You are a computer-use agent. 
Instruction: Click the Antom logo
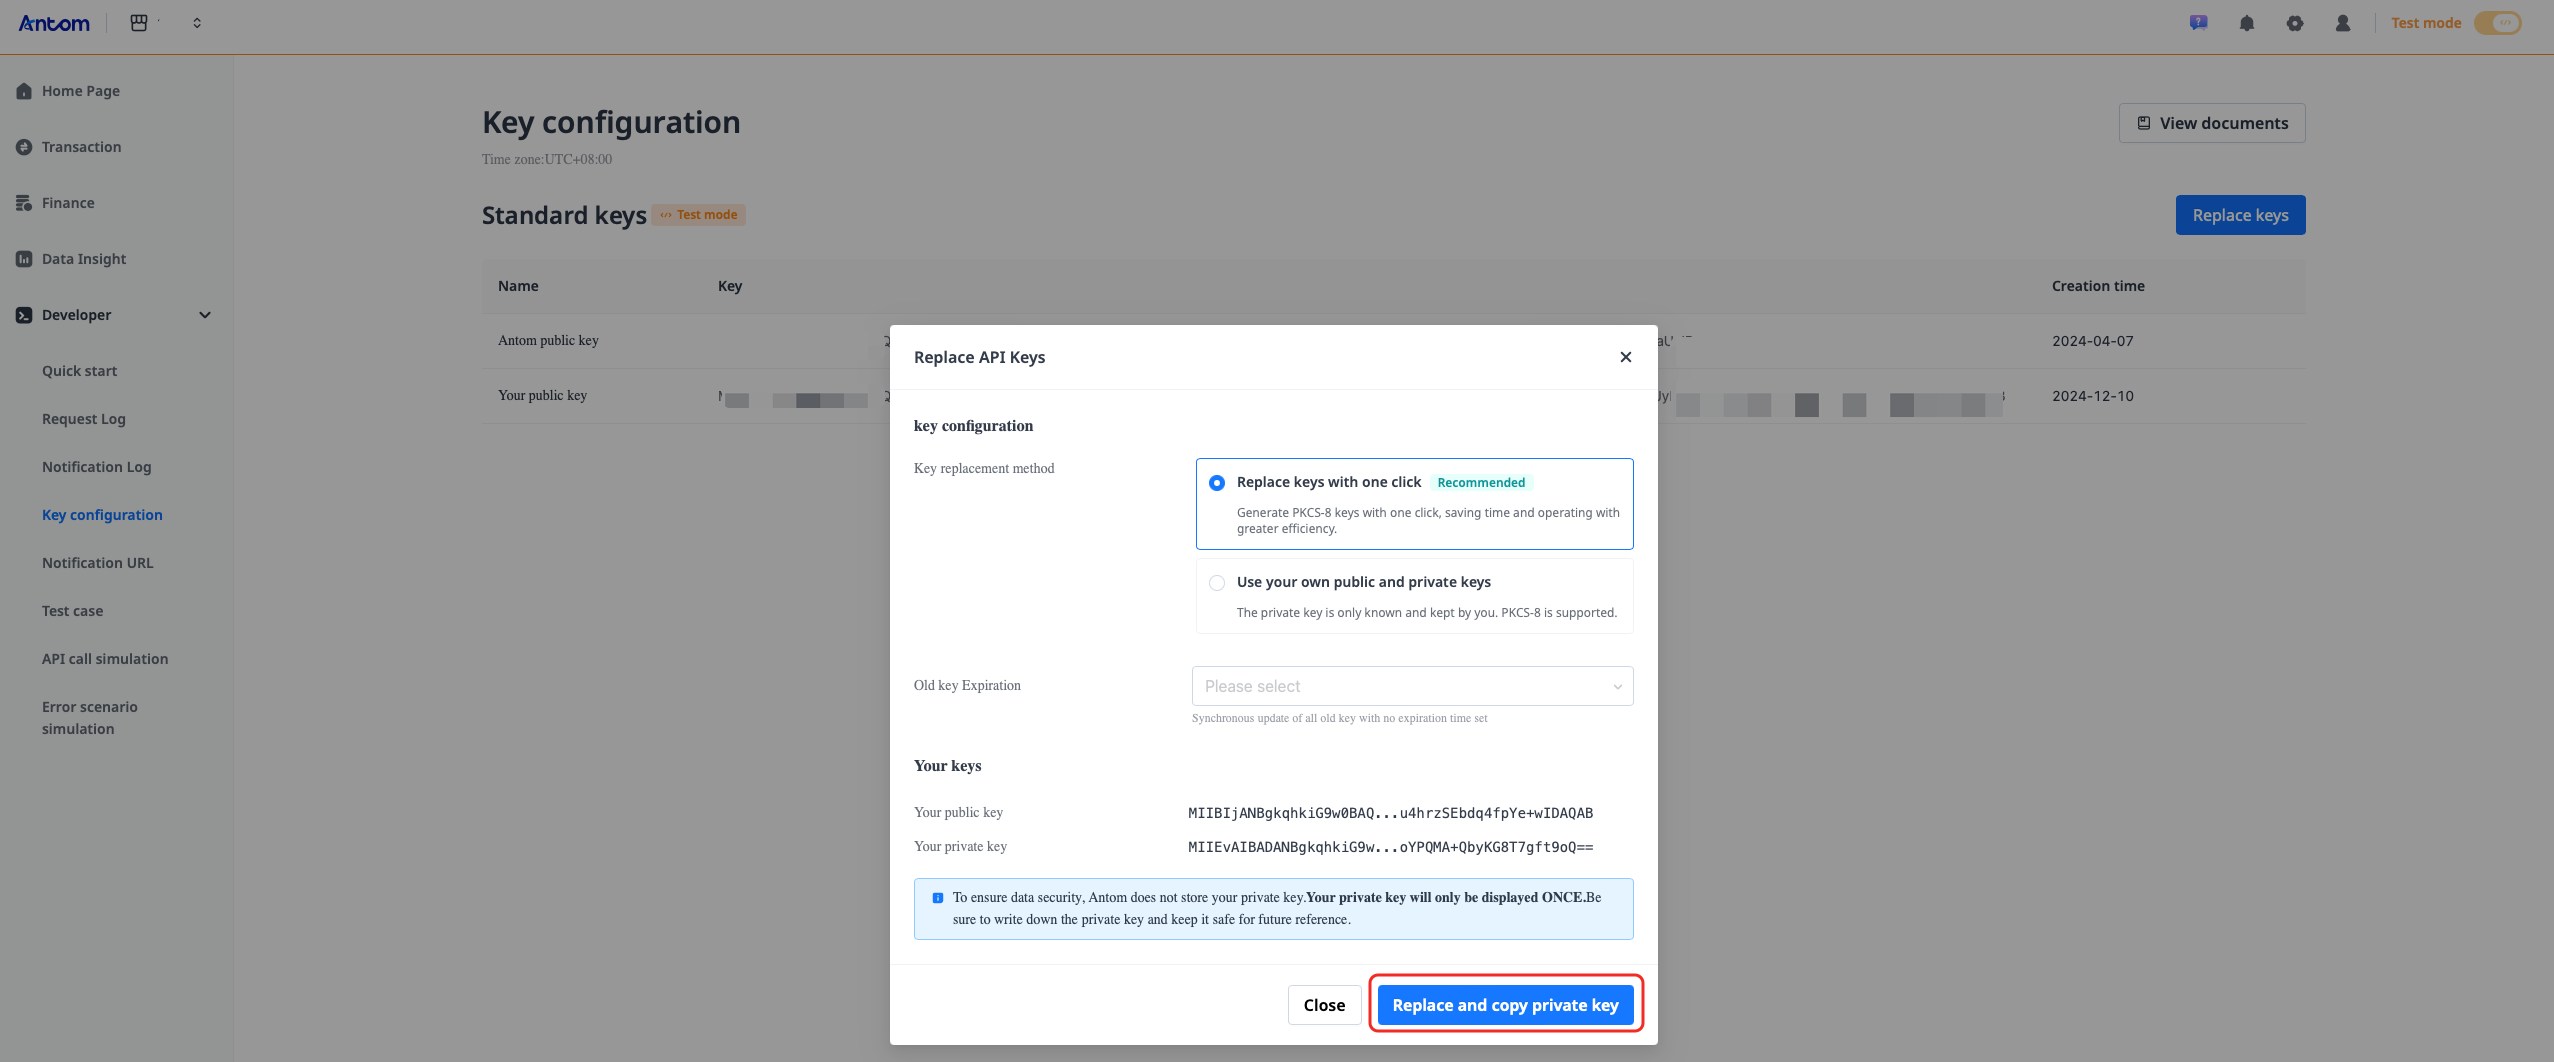tap(54, 23)
